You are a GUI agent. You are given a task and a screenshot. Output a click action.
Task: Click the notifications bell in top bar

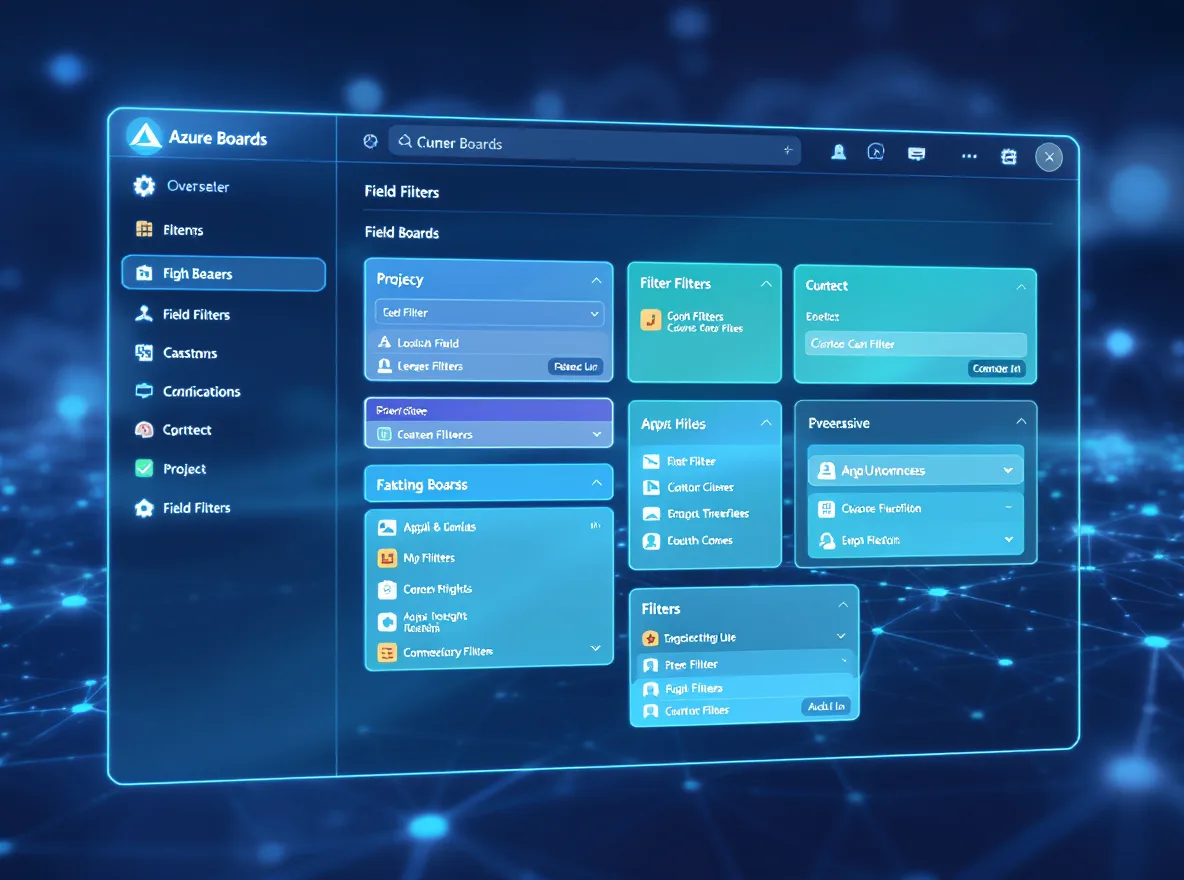click(838, 152)
